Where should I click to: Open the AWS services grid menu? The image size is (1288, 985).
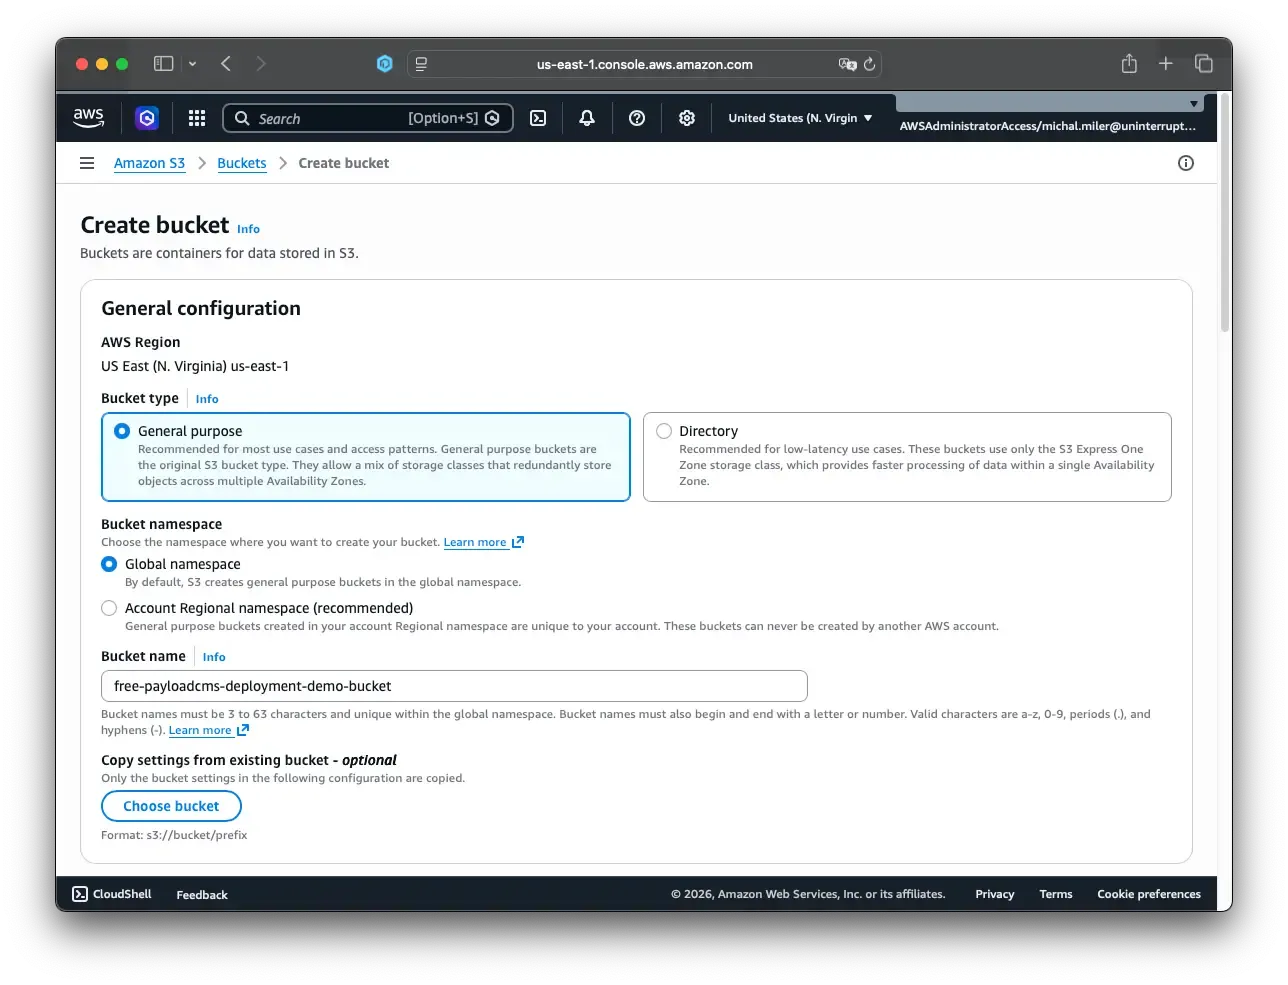coord(197,118)
